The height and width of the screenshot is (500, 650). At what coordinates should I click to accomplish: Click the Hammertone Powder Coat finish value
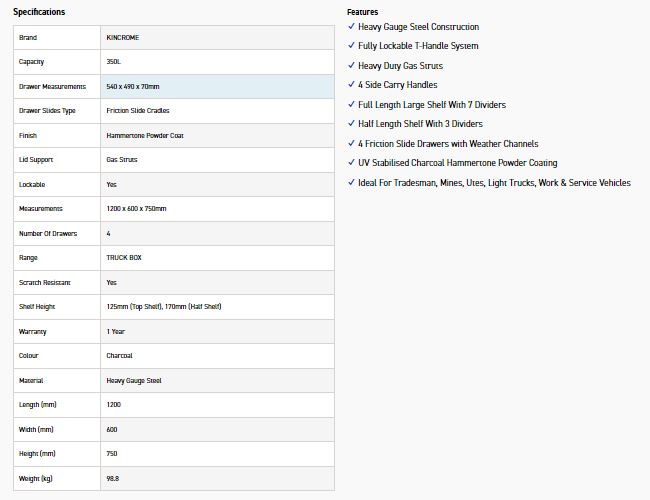(x=144, y=136)
